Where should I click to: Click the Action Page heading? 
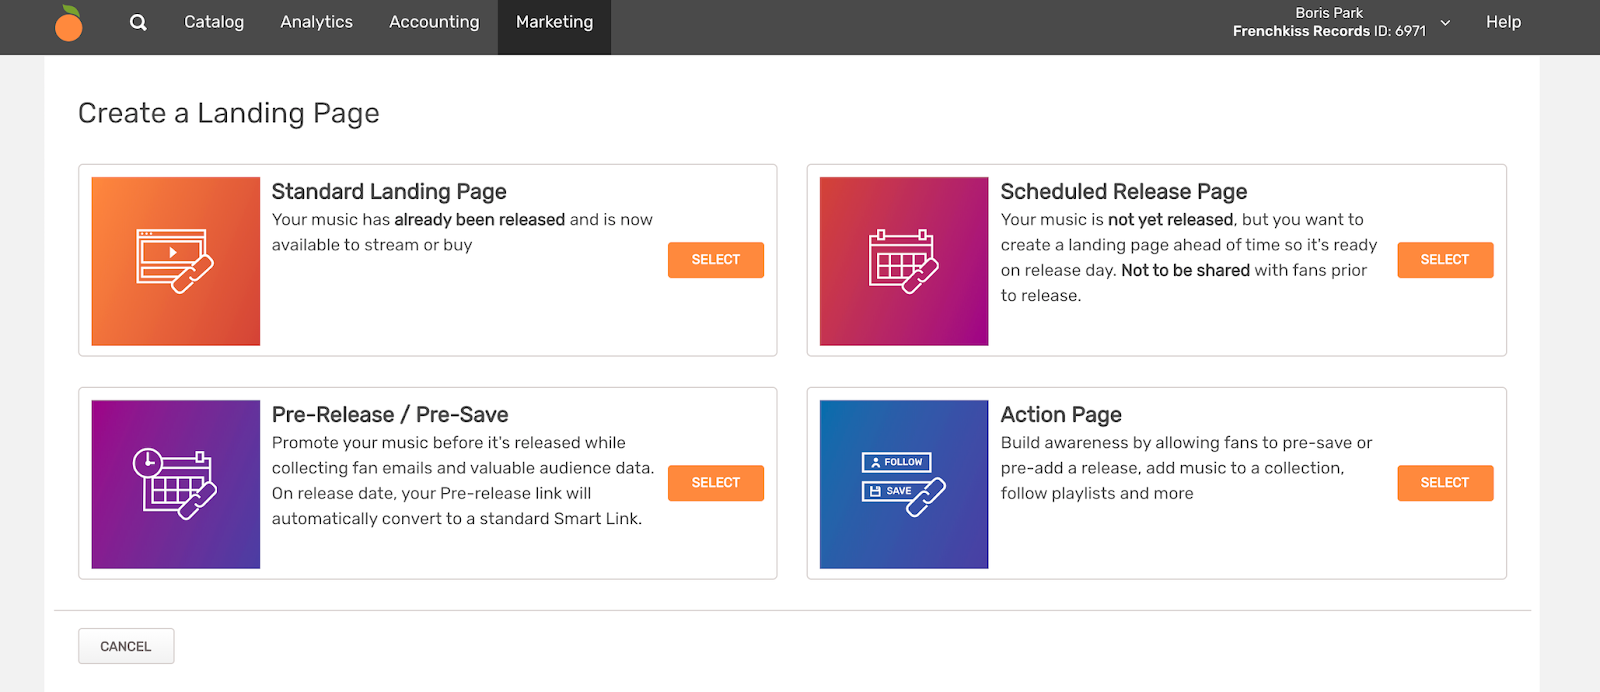pos(1061,414)
